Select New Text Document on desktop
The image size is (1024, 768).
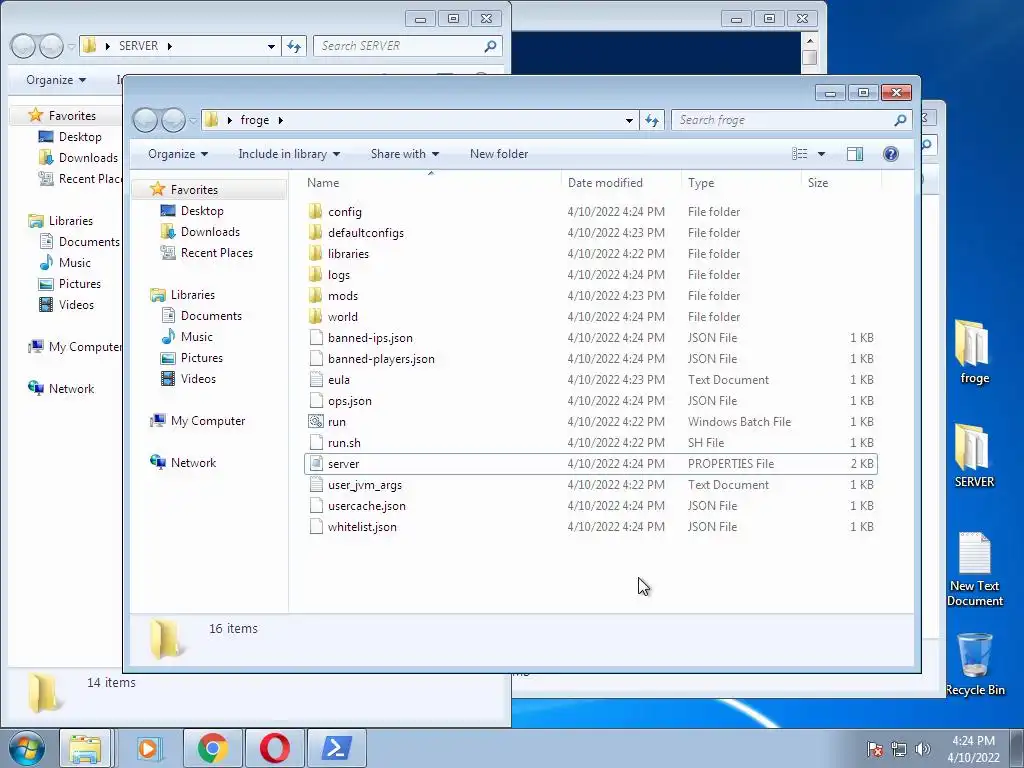tap(974, 569)
